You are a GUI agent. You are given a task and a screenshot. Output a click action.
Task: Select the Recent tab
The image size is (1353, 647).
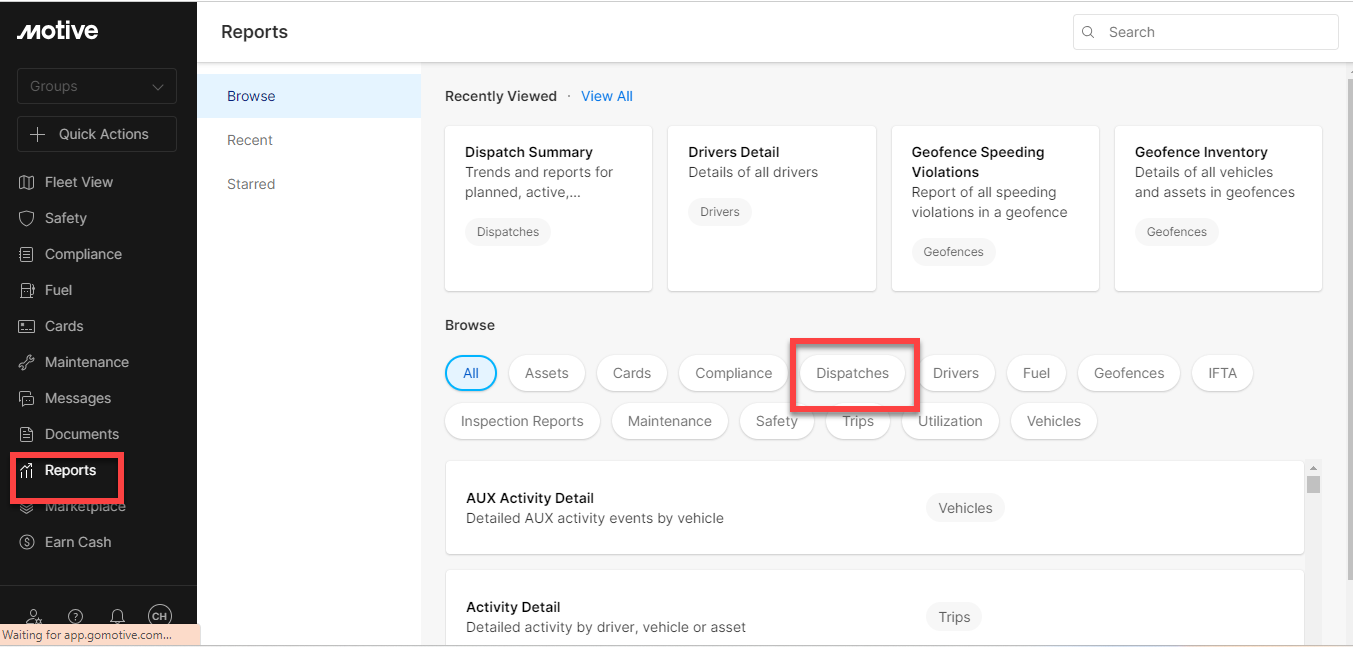[309, 140]
